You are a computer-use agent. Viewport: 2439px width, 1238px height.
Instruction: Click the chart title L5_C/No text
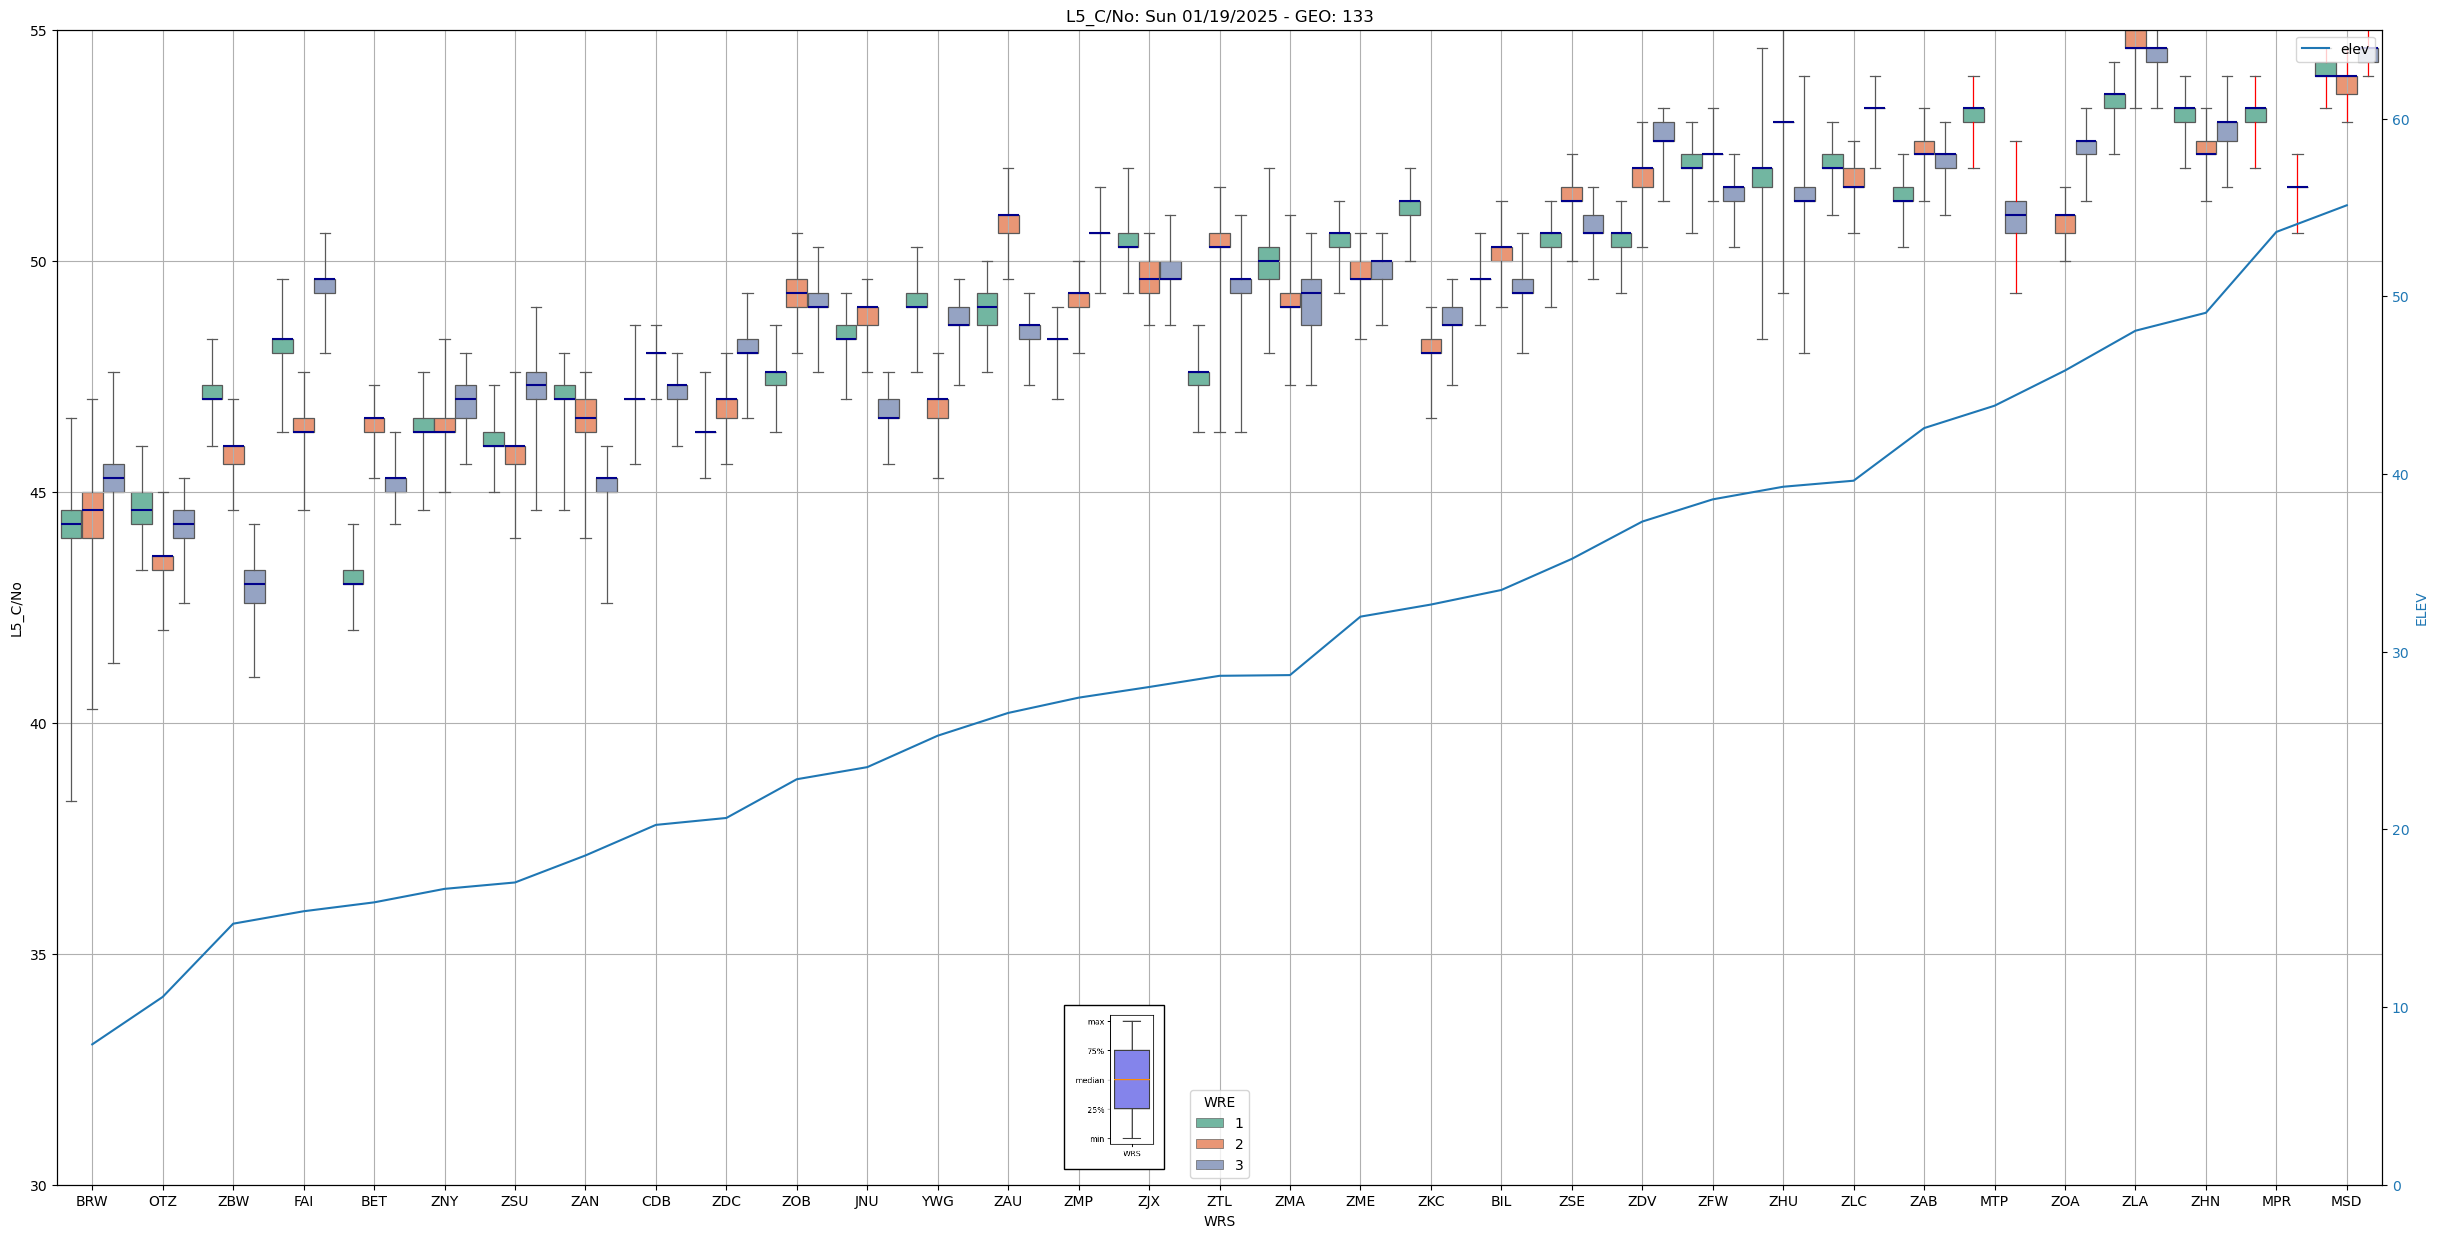[1219, 16]
